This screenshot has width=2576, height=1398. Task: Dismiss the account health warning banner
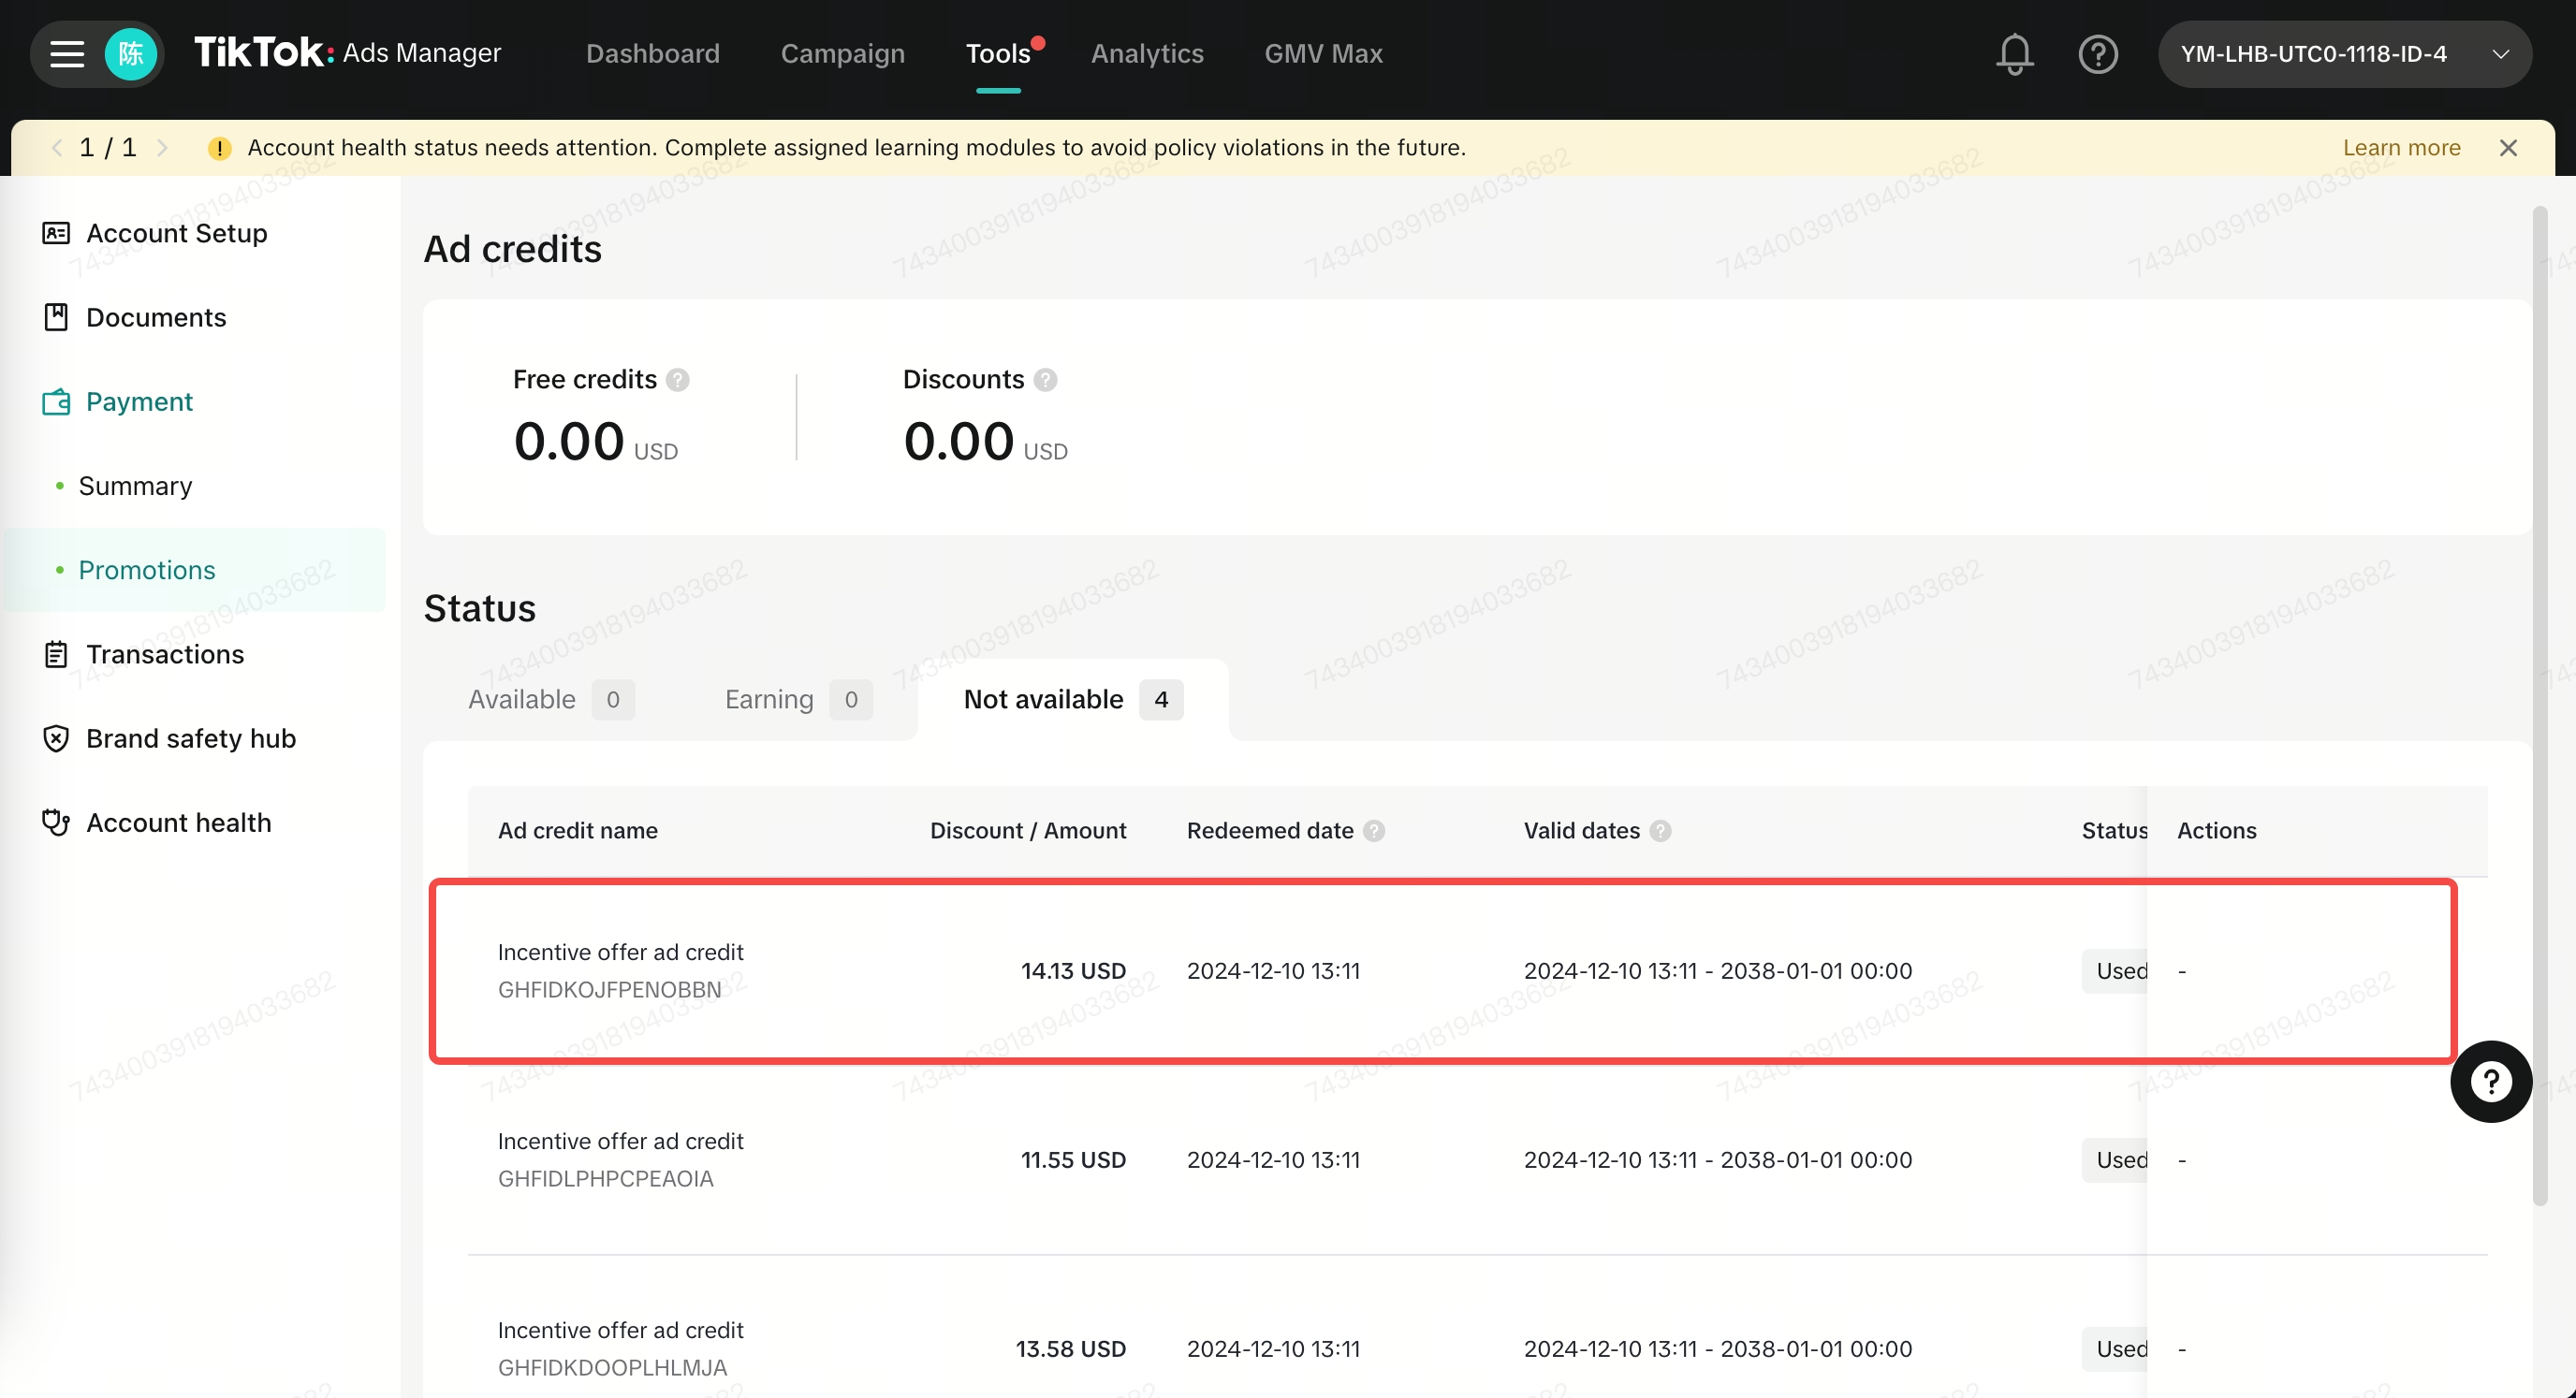tap(2507, 148)
